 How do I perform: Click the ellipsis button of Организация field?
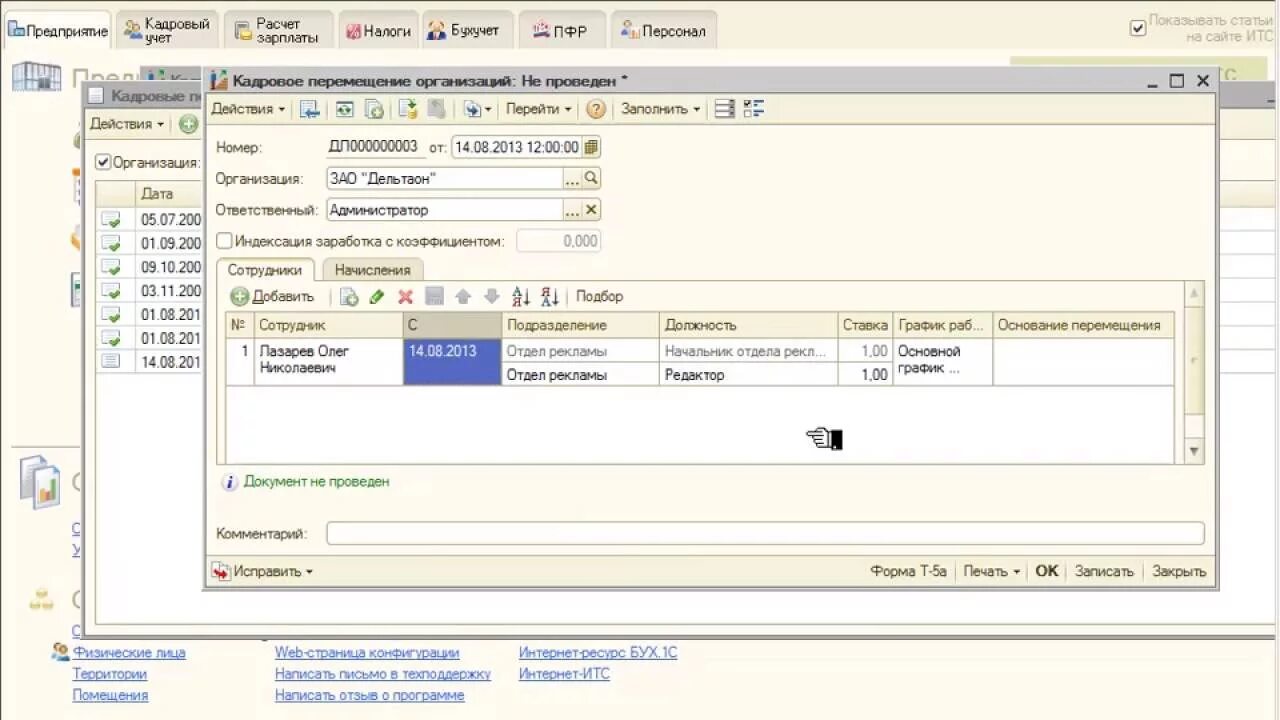pyautogui.click(x=572, y=179)
